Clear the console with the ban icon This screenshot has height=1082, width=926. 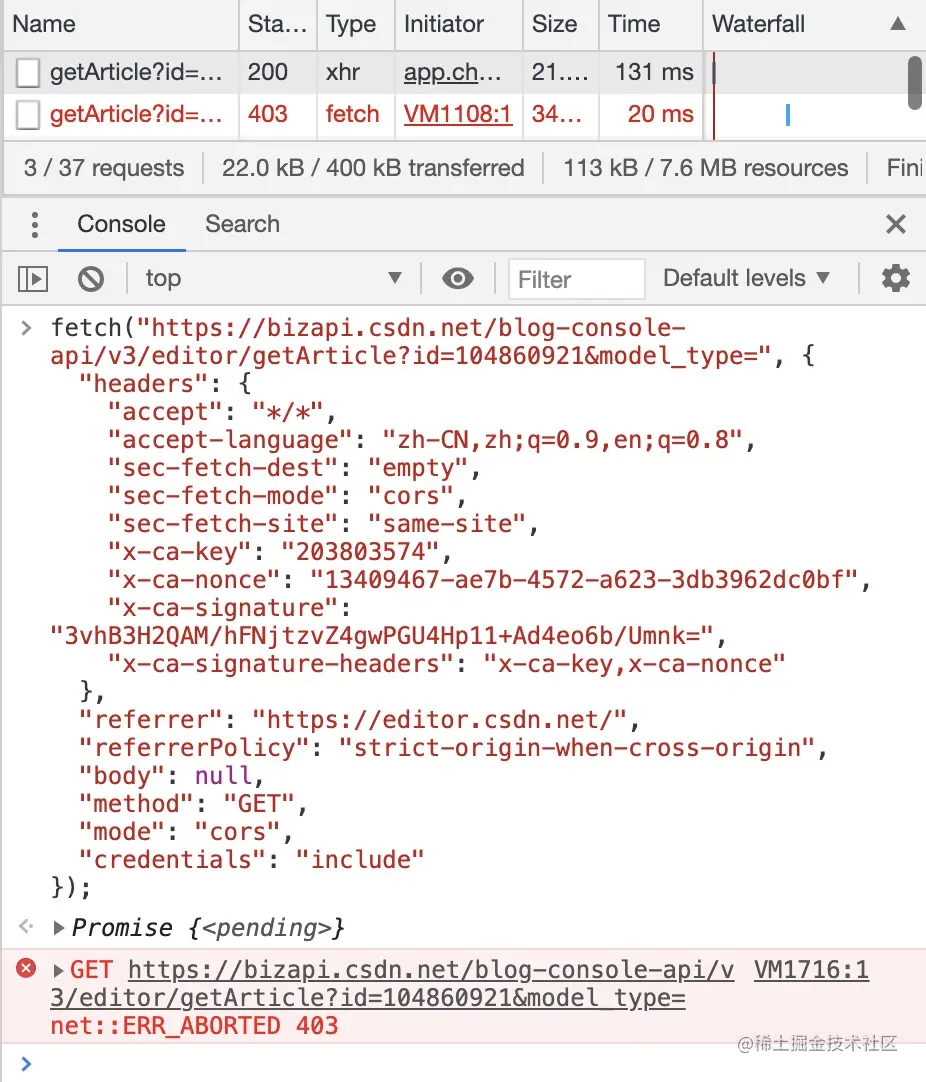tap(90, 279)
